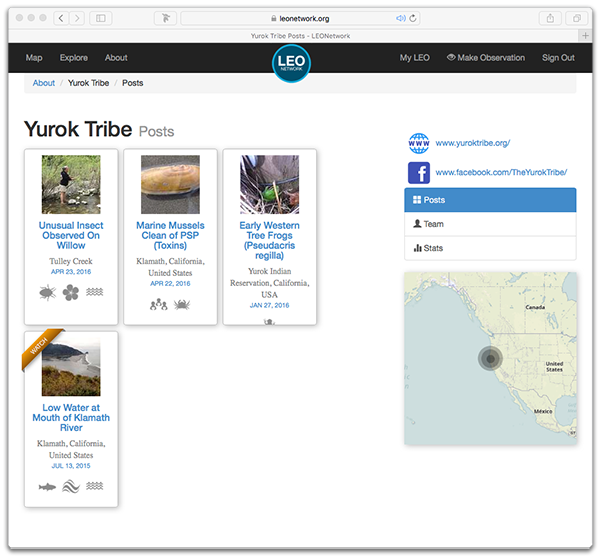
Task: Select the Posts tab in the side panel
Action: [490, 200]
